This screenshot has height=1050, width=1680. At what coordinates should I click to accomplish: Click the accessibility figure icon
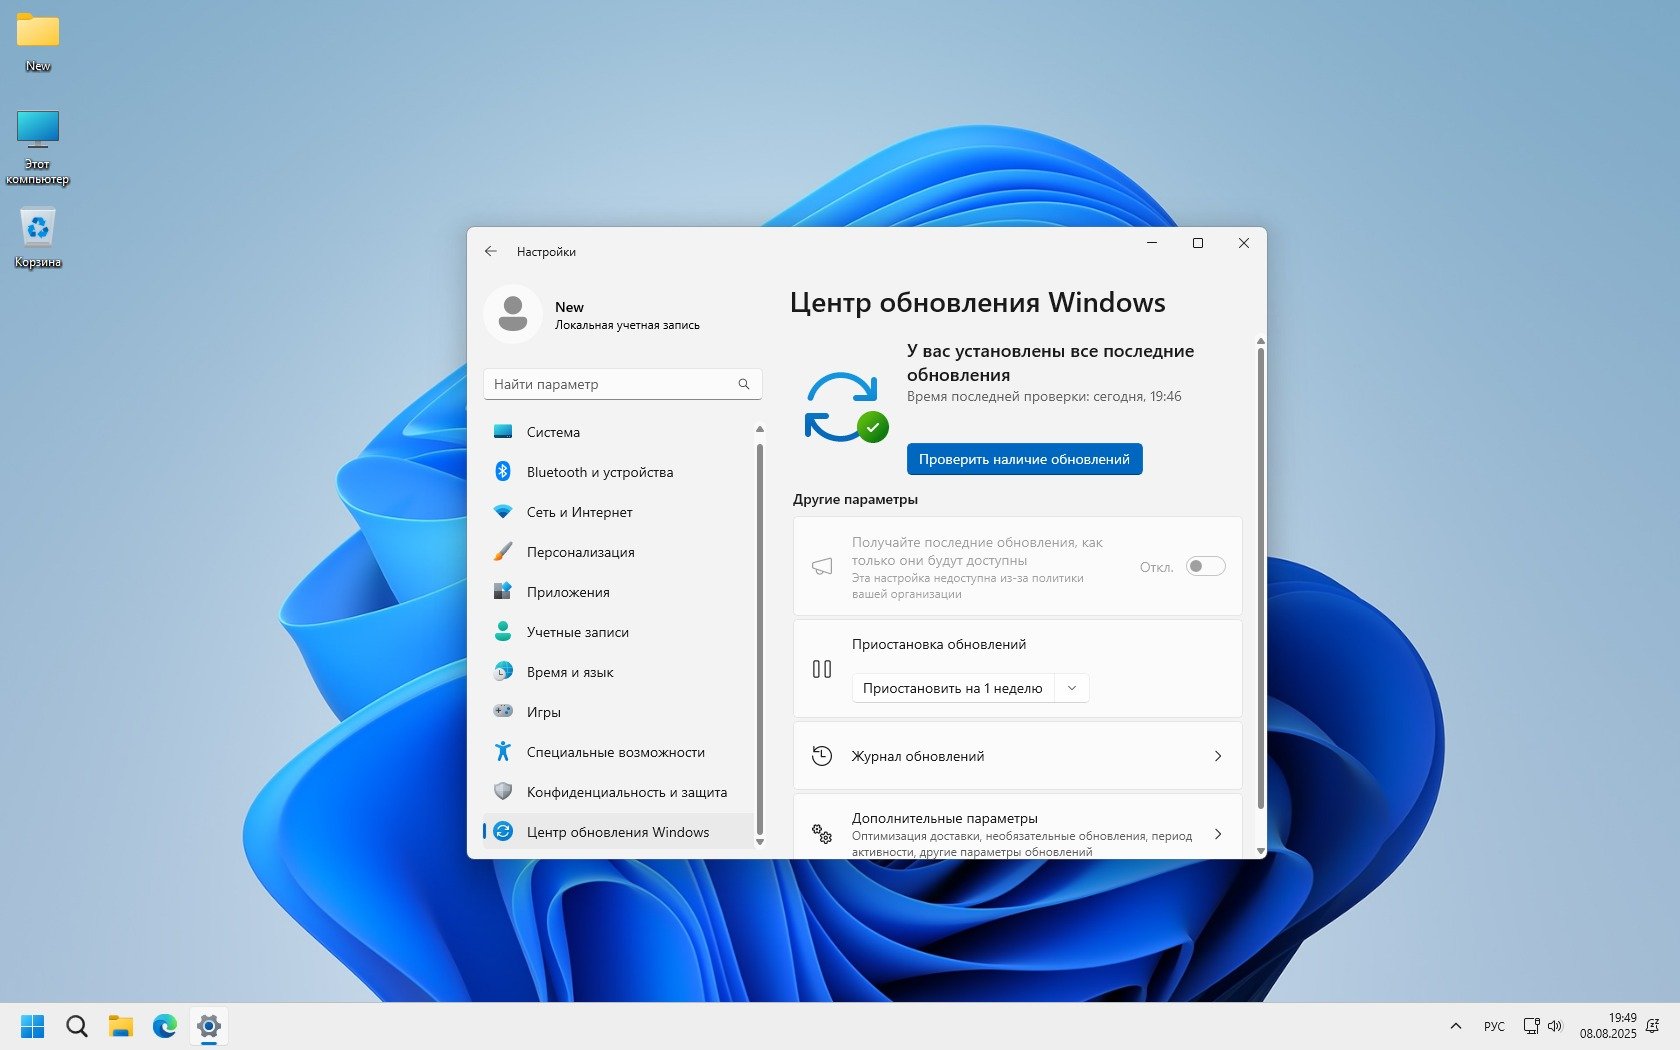[x=503, y=752]
